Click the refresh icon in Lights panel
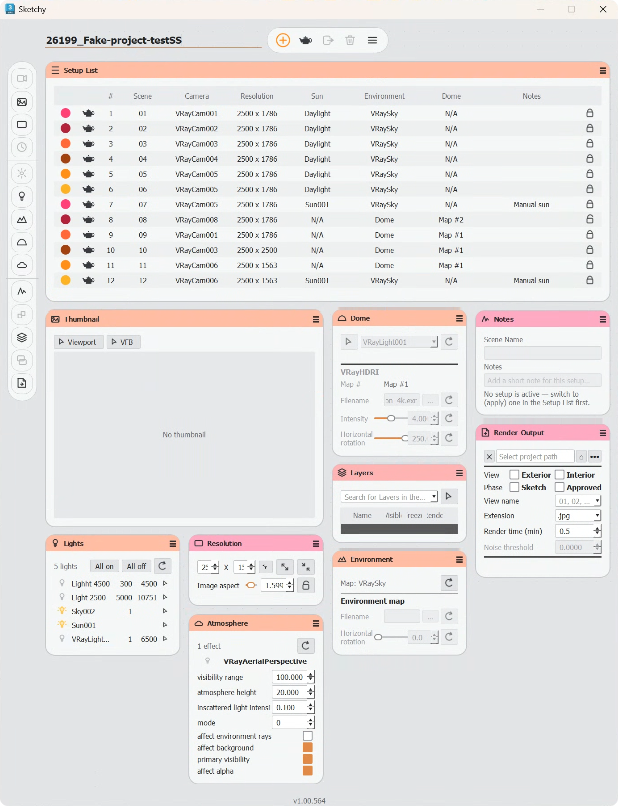This screenshot has width=618, height=806. coord(162,566)
